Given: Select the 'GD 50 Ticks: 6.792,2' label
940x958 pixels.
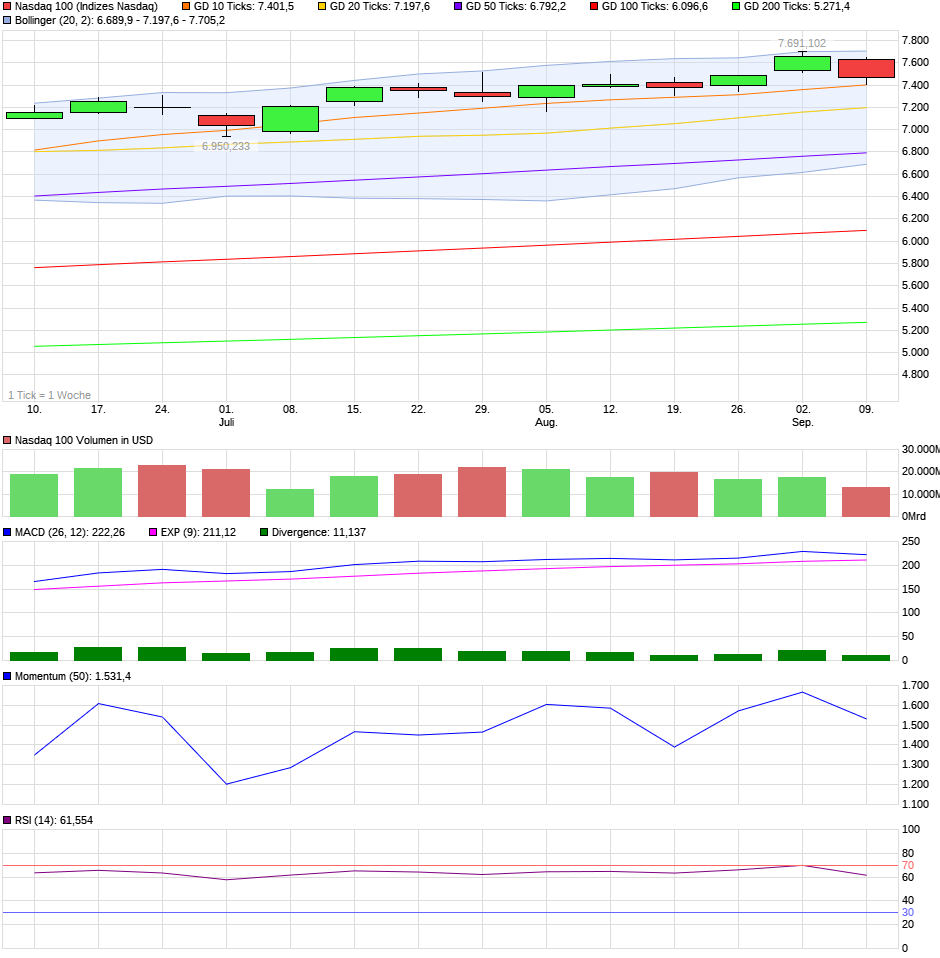Looking at the screenshot, I should [516, 6].
